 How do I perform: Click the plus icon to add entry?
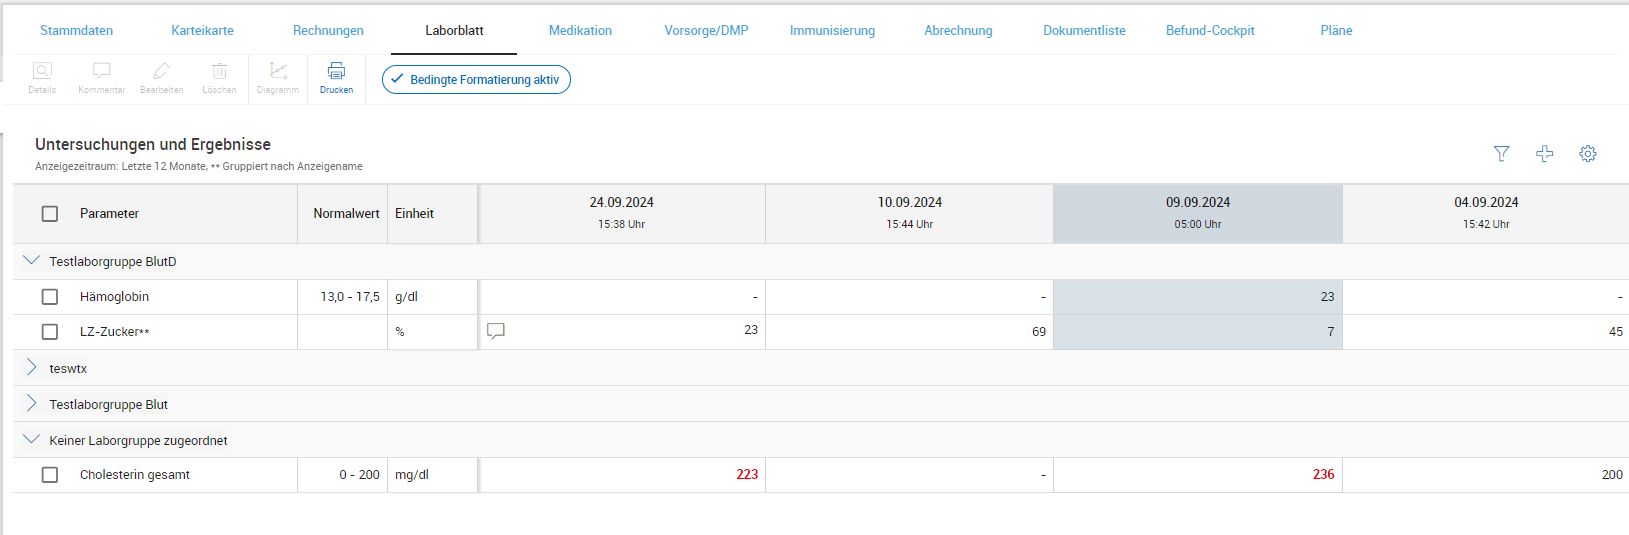tap(1544, 153)
